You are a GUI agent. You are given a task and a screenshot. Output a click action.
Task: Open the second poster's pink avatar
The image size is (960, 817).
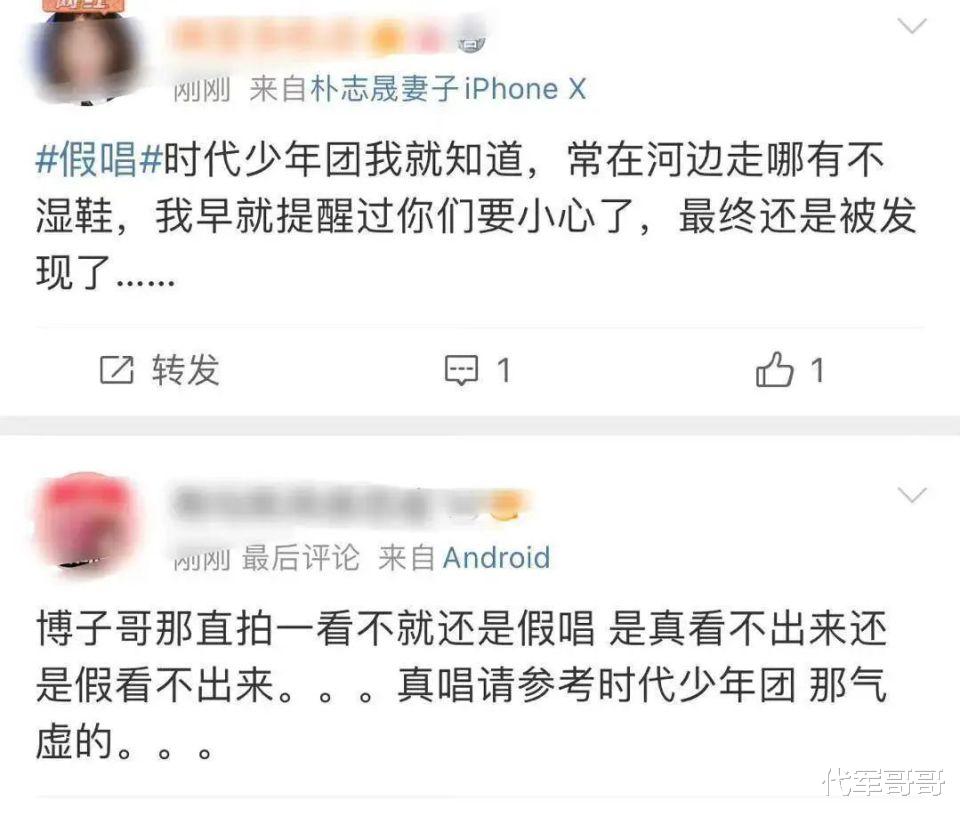(x=86, y=522)
